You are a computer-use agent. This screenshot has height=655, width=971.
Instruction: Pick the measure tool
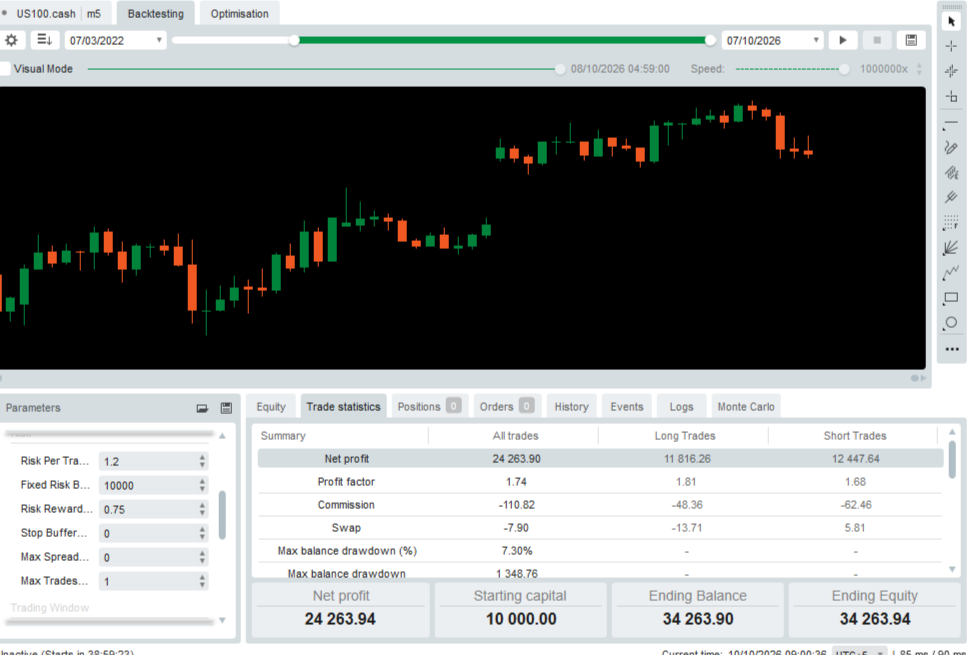951,97
